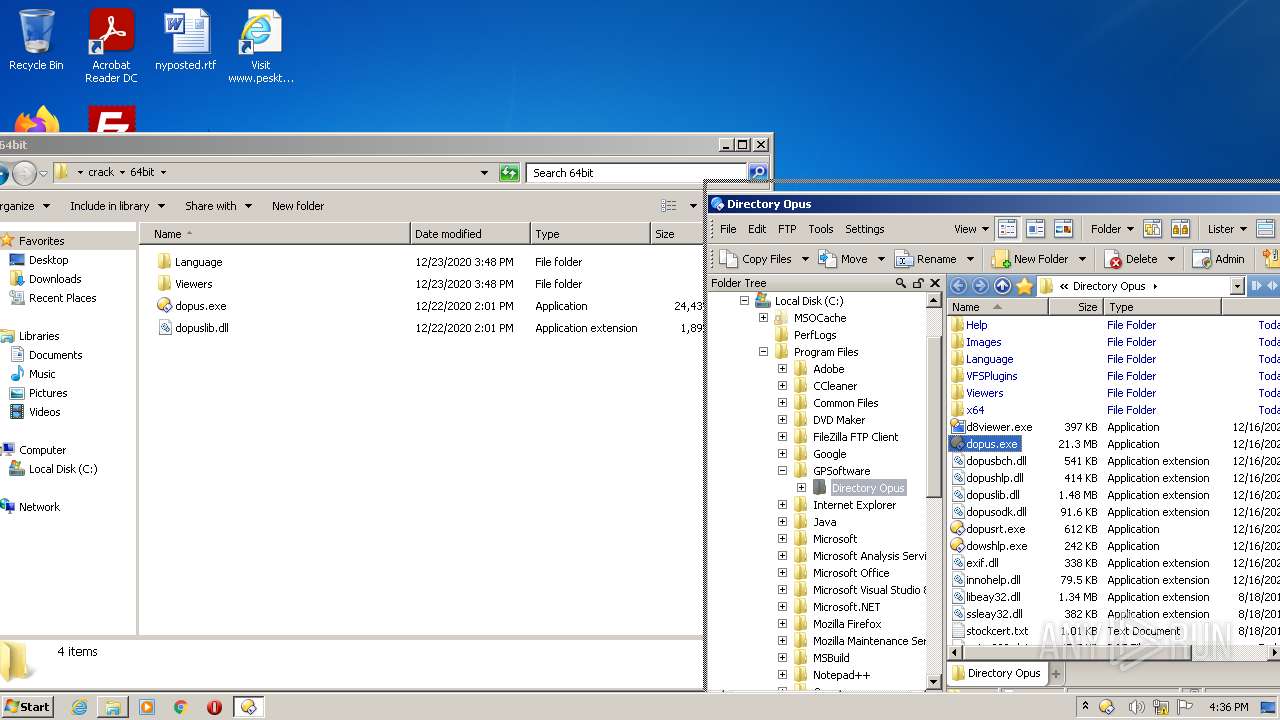This screenshot has width=1280, height=720.
Task: Click the search magnifier in 64bit Explorer window
Action: pyautogui.click(x=757, y=172)
